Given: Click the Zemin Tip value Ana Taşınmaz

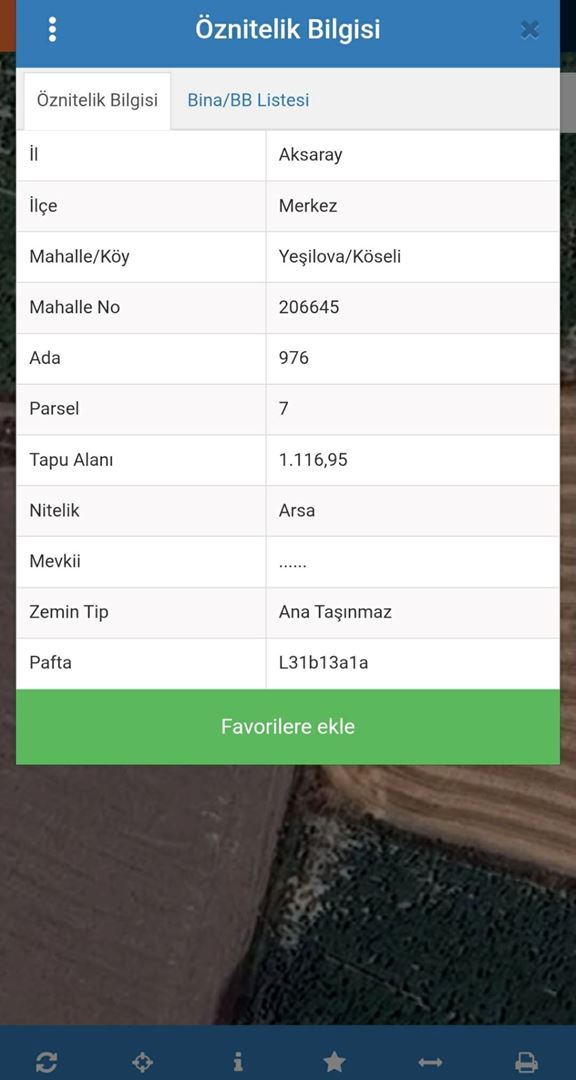Looking at the screenshot, I should tap(336, 612).
